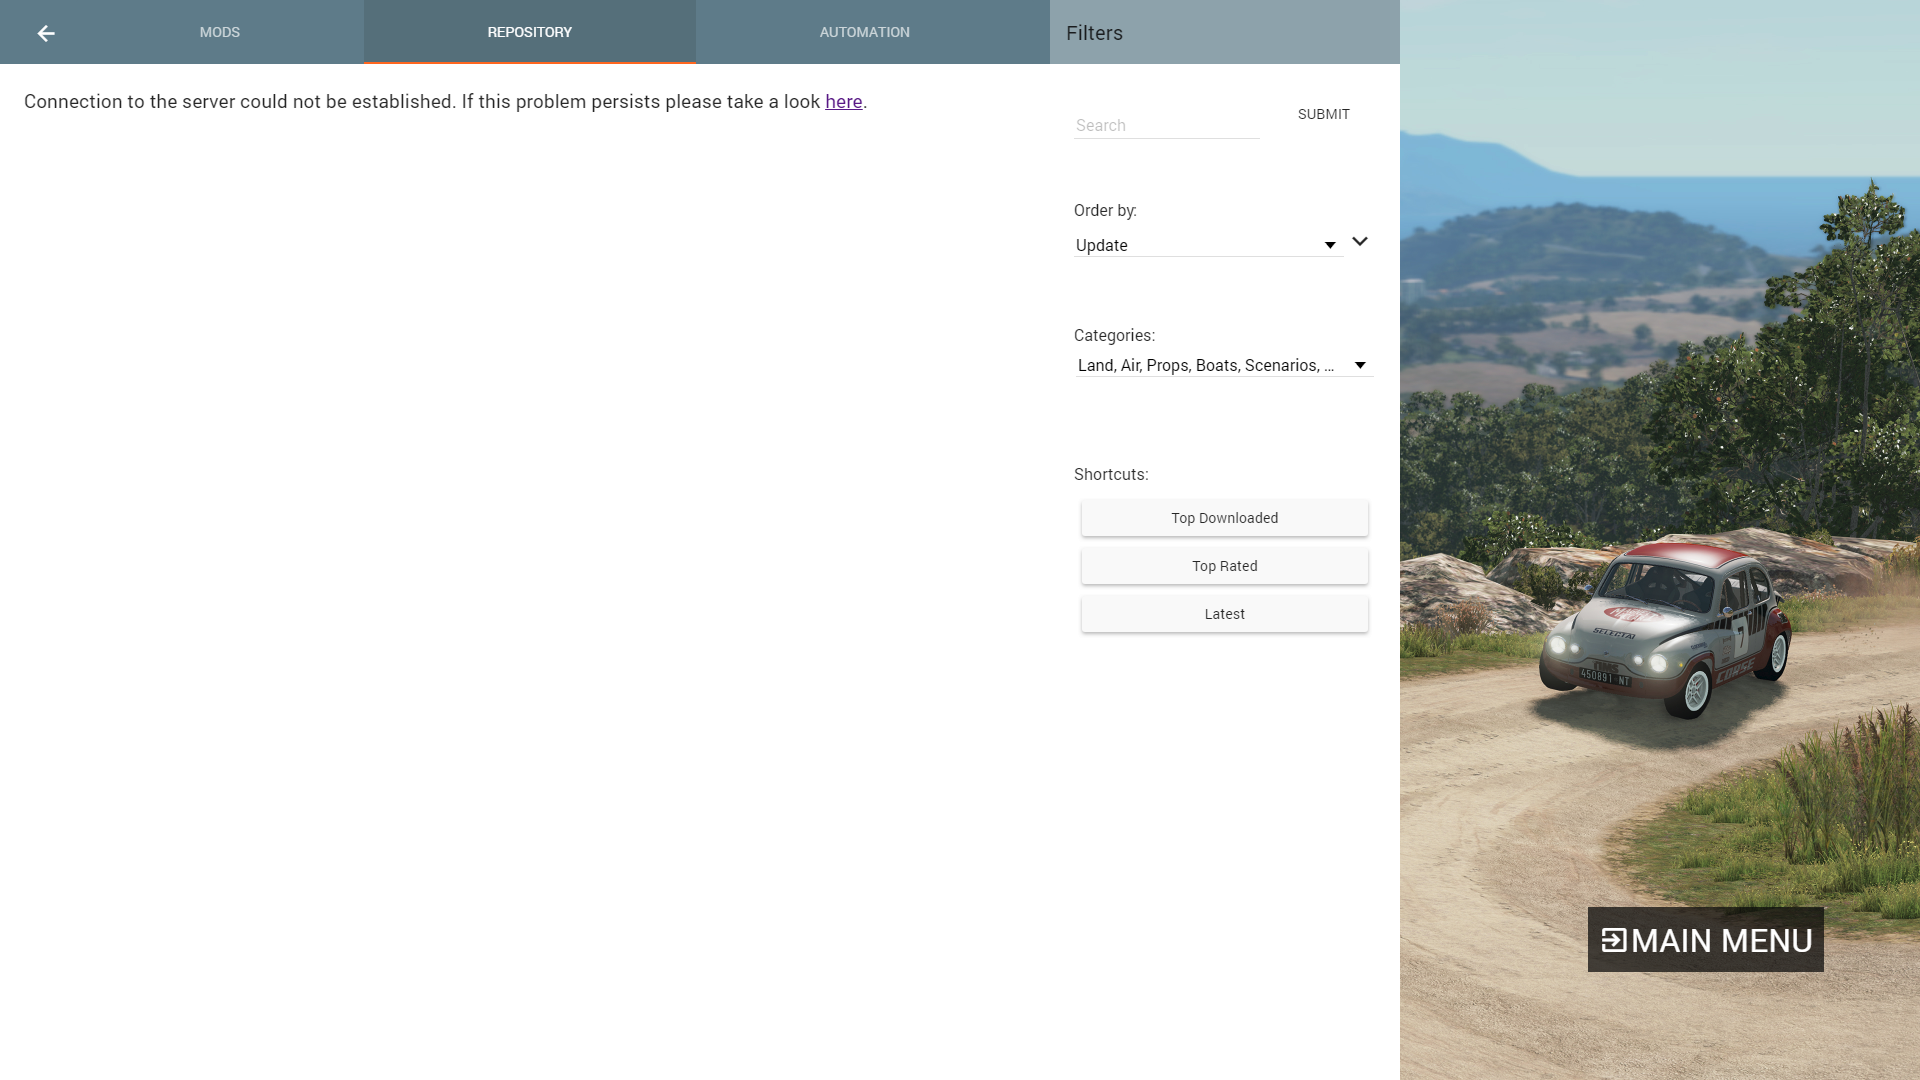Open the Order by Update dropdown

(x=1208, y=245)
